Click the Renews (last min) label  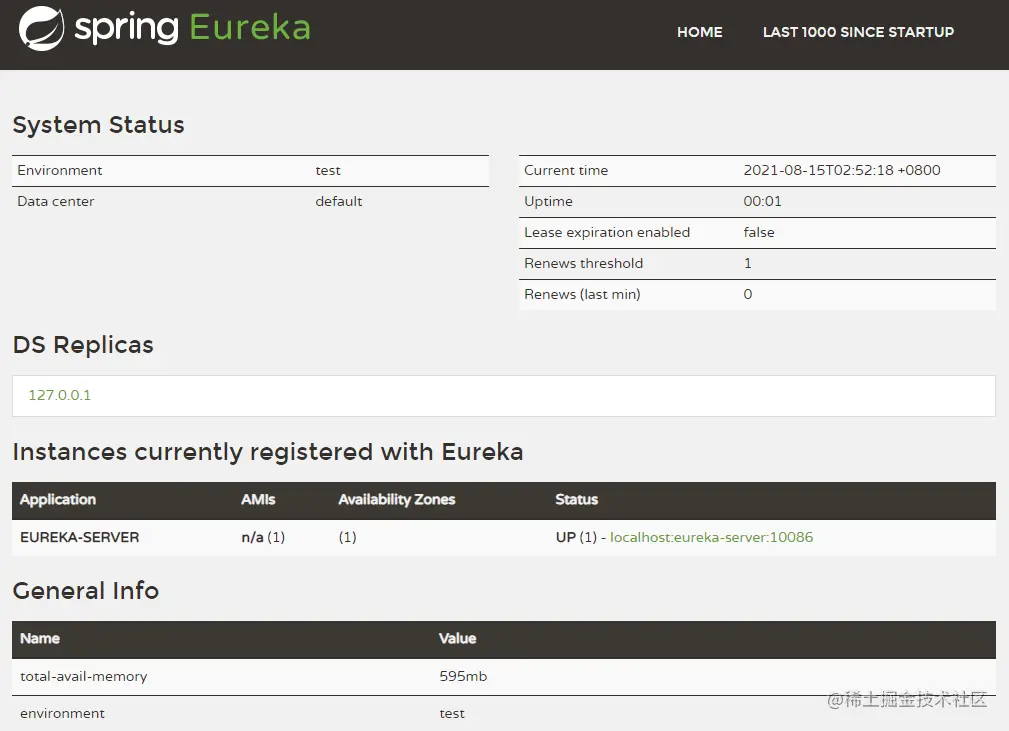pyautogui.click(x=582, y=294)
